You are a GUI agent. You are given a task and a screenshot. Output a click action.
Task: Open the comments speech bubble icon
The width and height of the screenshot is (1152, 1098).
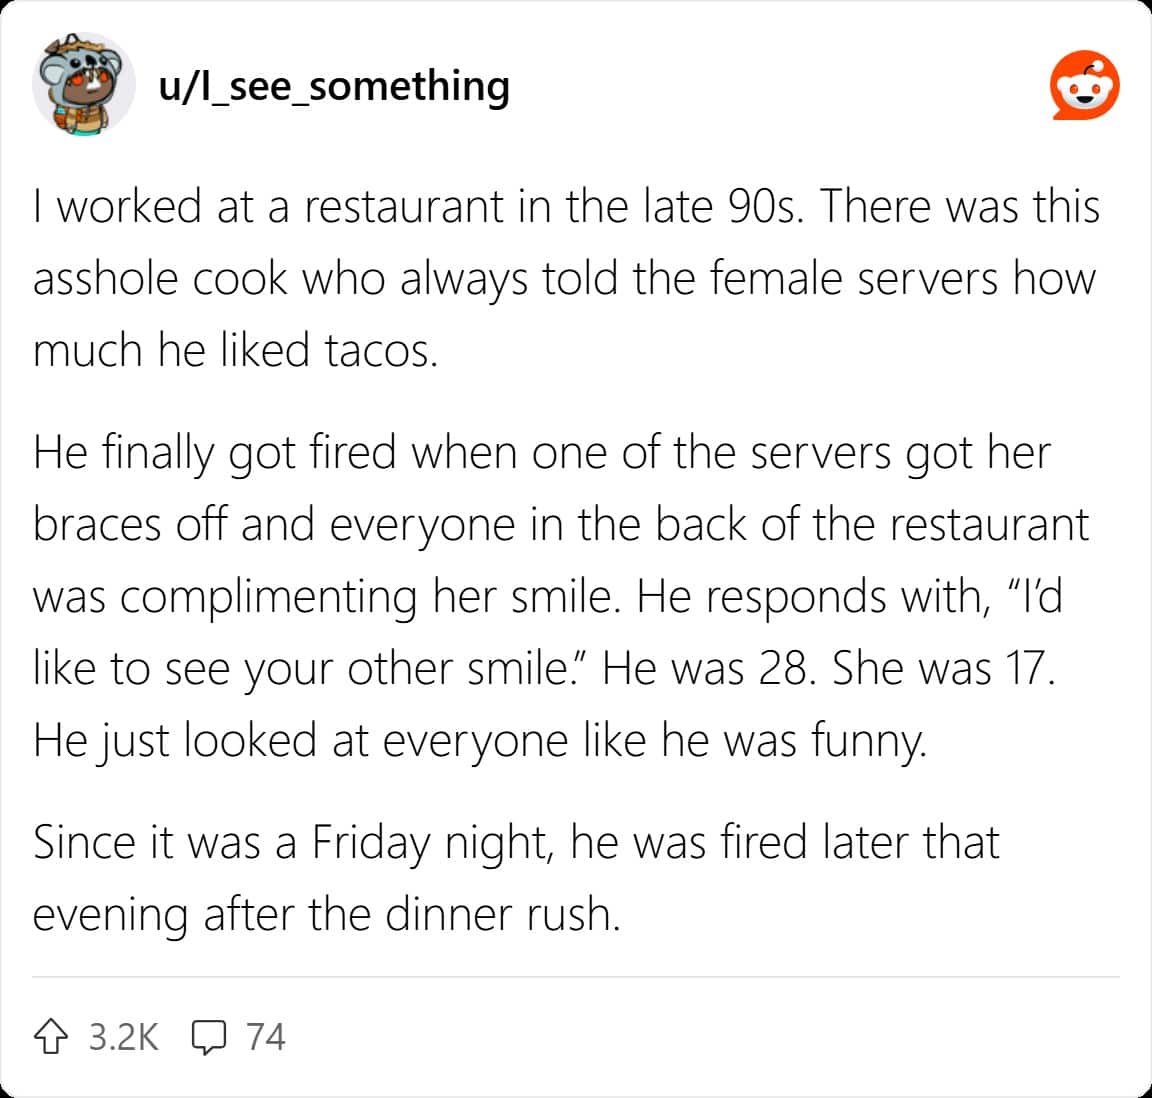point(207,1036)
